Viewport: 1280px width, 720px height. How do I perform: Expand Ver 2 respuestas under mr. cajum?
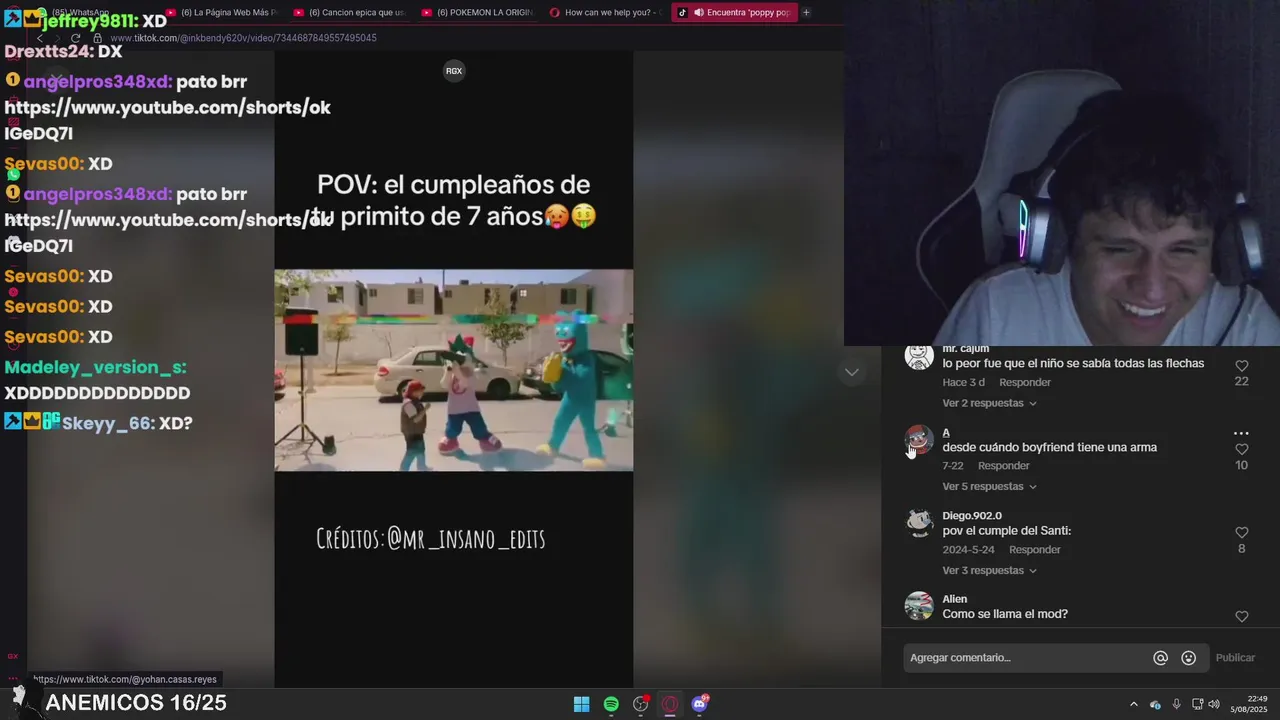[x=989, y=403]
